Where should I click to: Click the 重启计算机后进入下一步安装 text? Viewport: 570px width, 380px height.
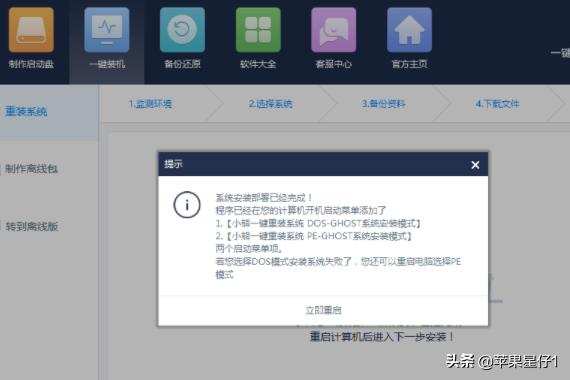tap(382, 337)
